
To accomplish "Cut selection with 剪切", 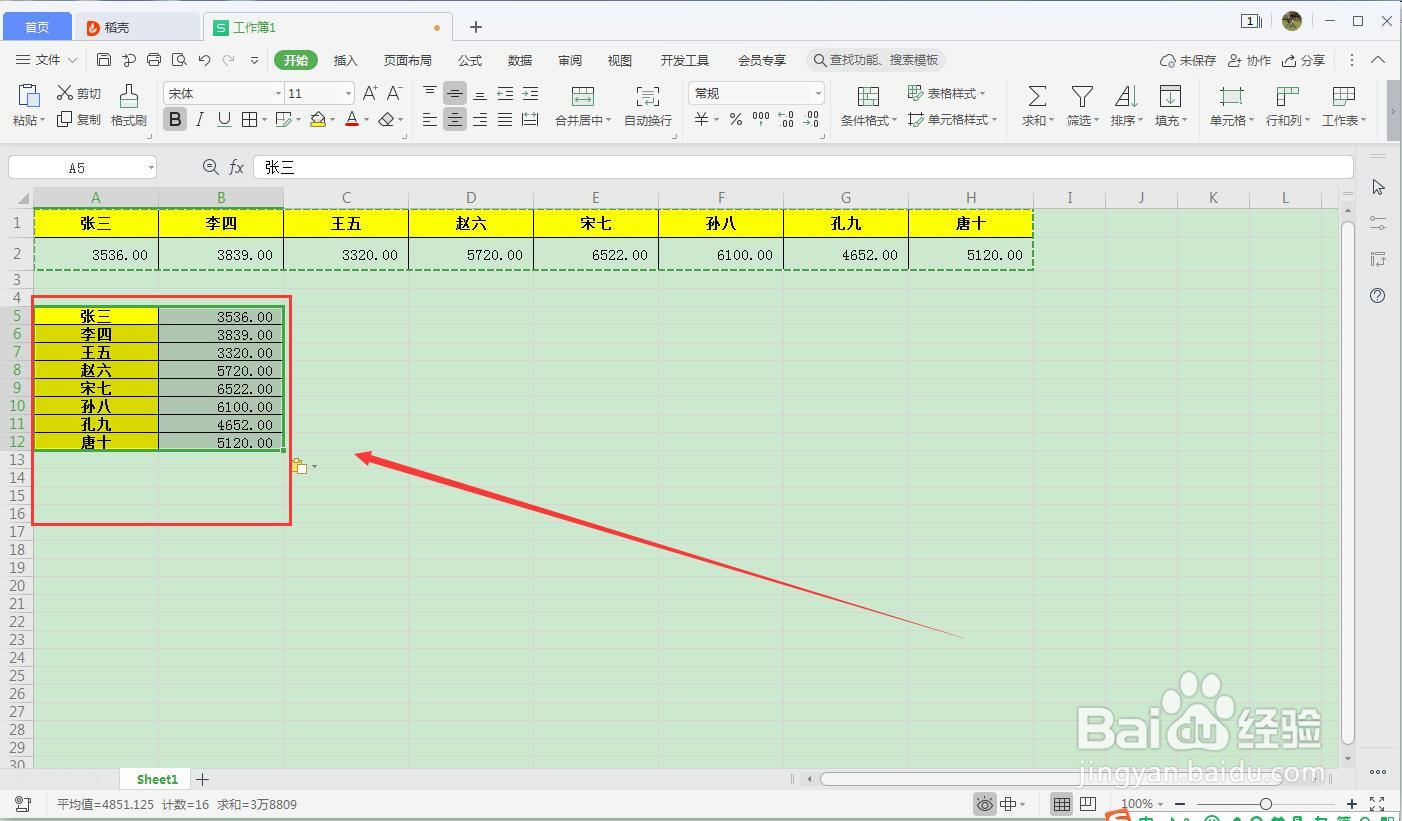I will coord(79,93).
